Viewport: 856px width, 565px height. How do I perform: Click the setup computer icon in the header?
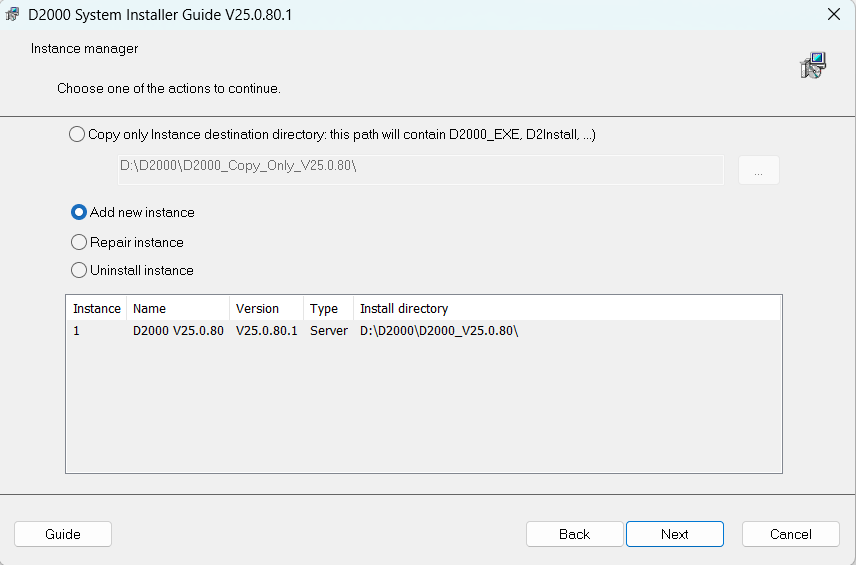click(x=812, y=66)
